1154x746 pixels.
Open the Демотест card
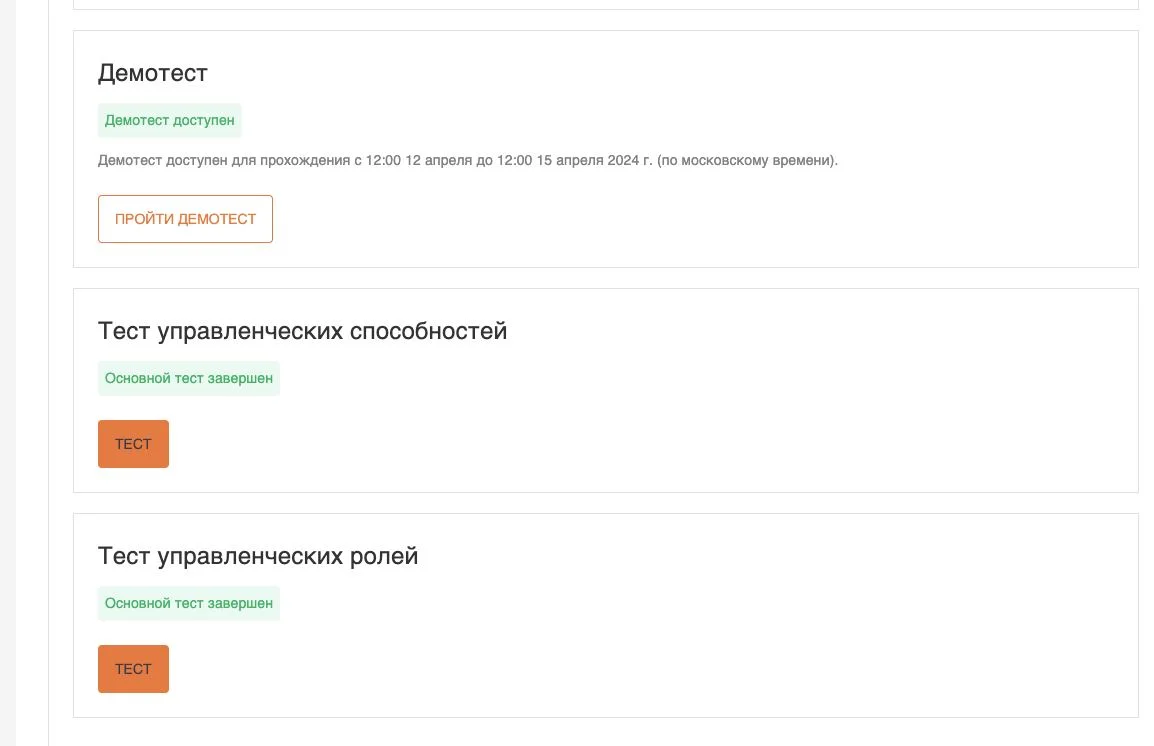(x=600, y=150)
